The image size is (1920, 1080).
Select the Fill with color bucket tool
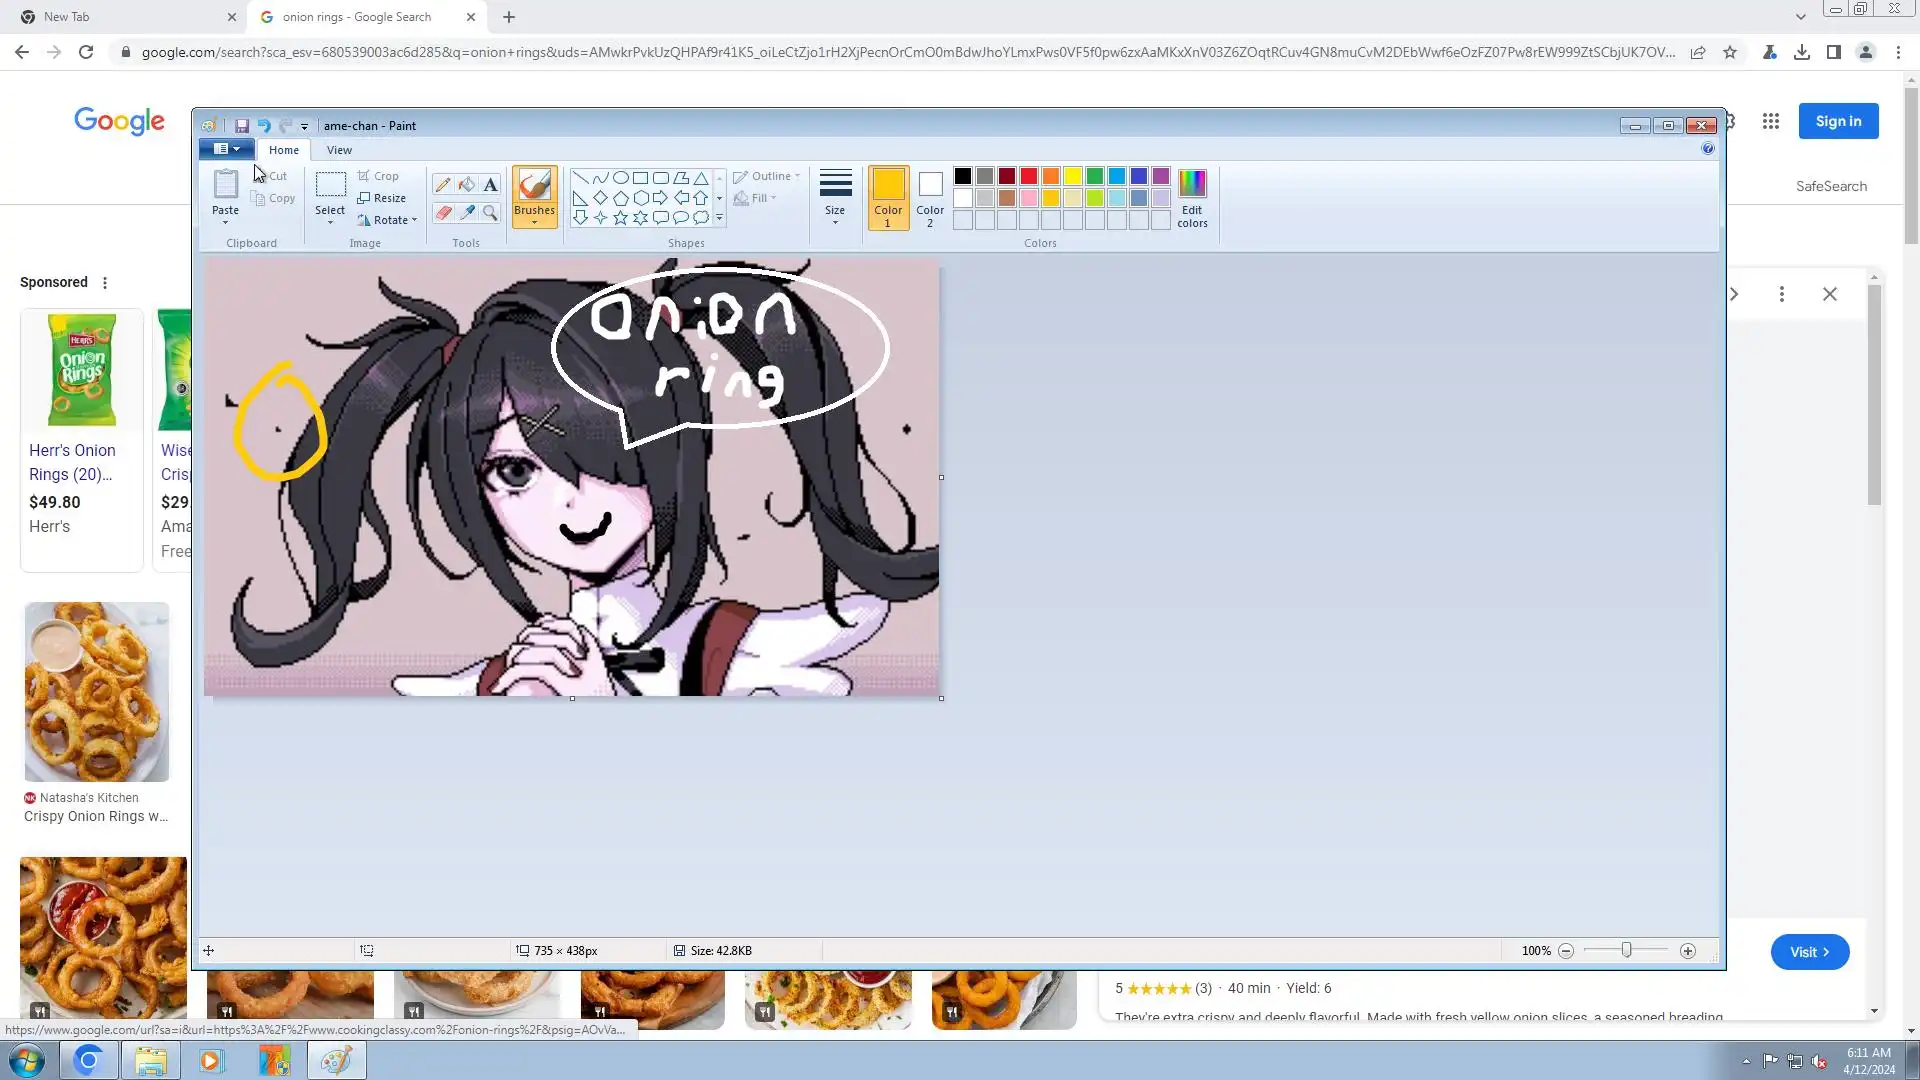click(x=466, y=185)
